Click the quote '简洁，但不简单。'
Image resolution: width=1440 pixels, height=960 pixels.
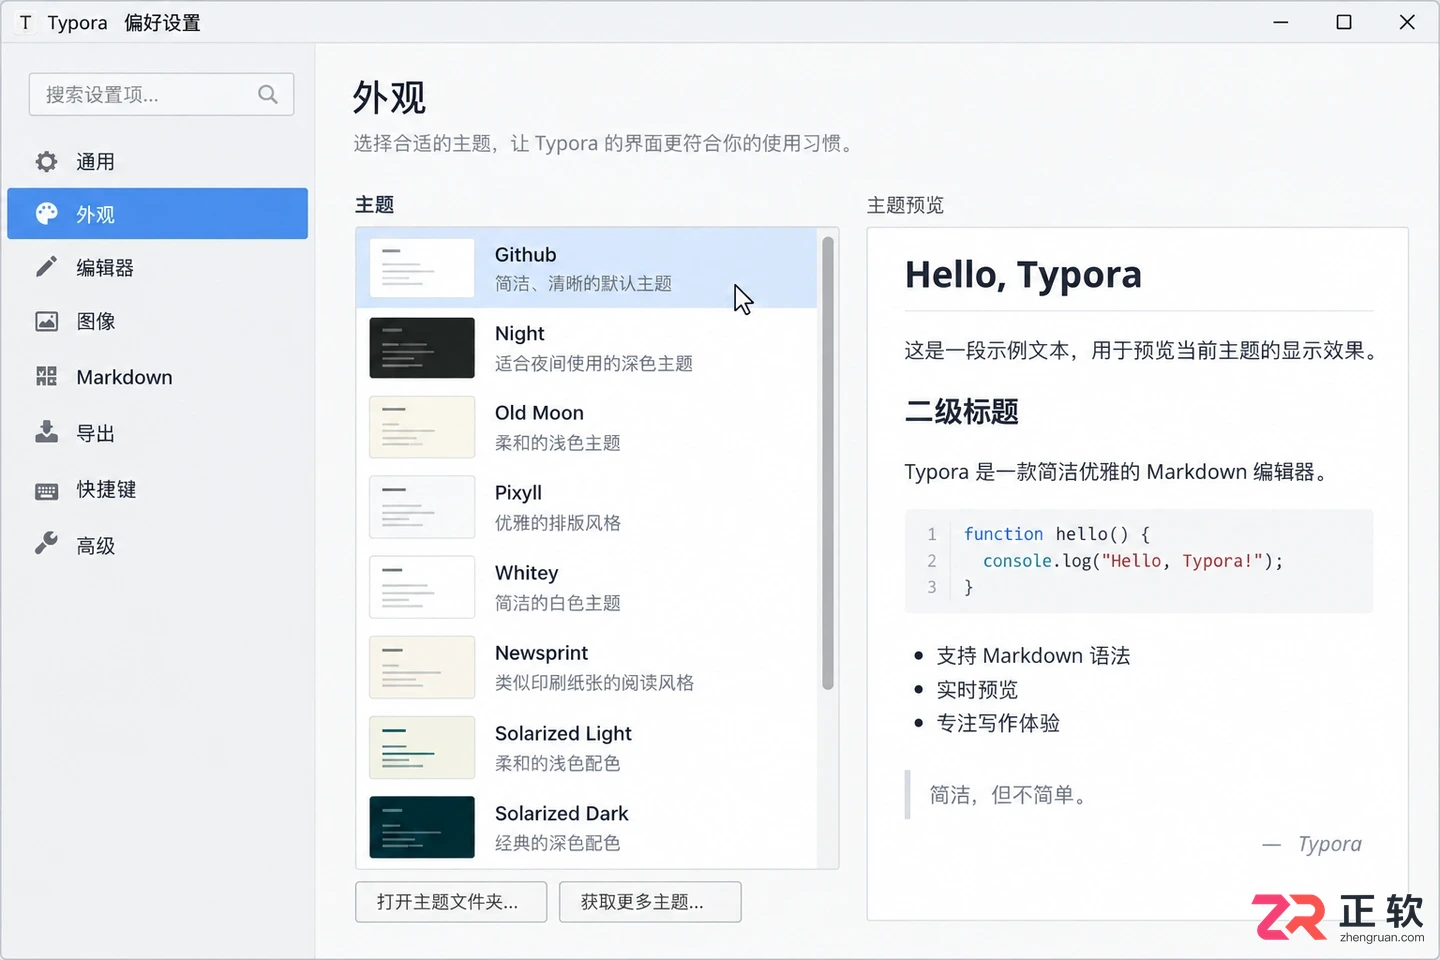point(1011,795)
